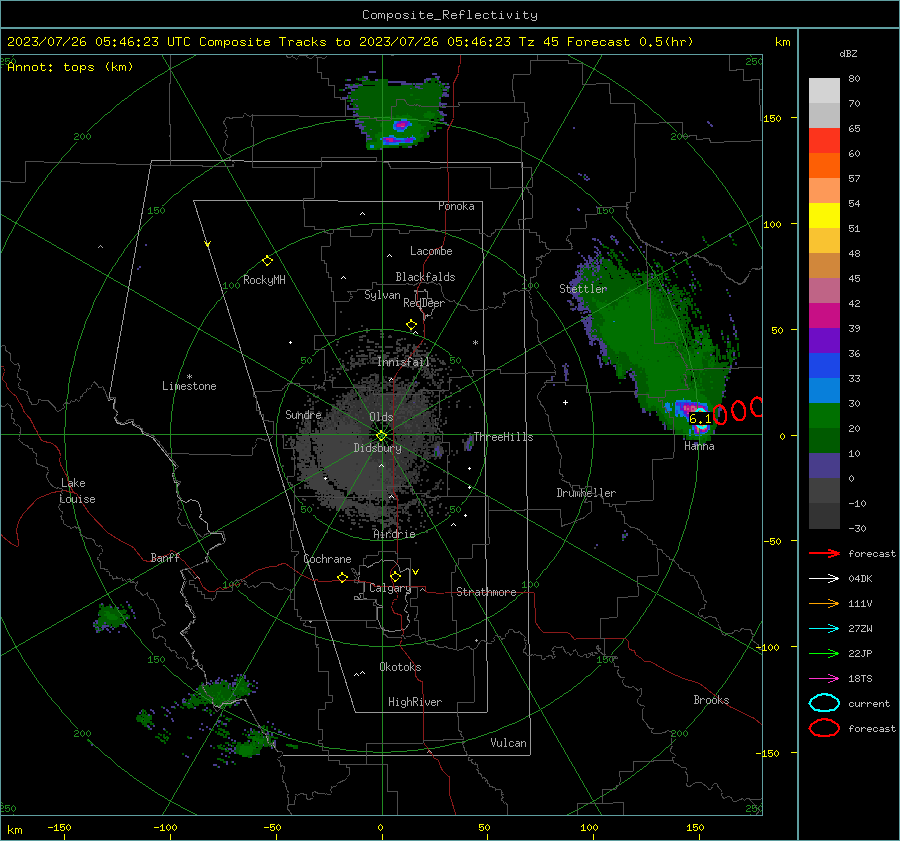This screenshot has width=900, height=841.
Task: Click the orange 57–60 dBZ color swatch
Action: (x=824, y=166)
